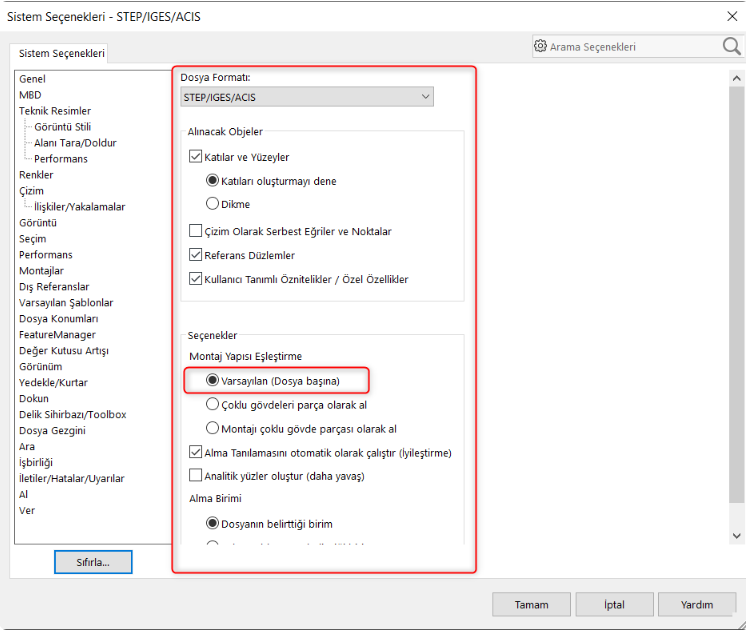Close the Sistem Seçenekleri dialog
This screenshot has height=631, width=746.
730,15
